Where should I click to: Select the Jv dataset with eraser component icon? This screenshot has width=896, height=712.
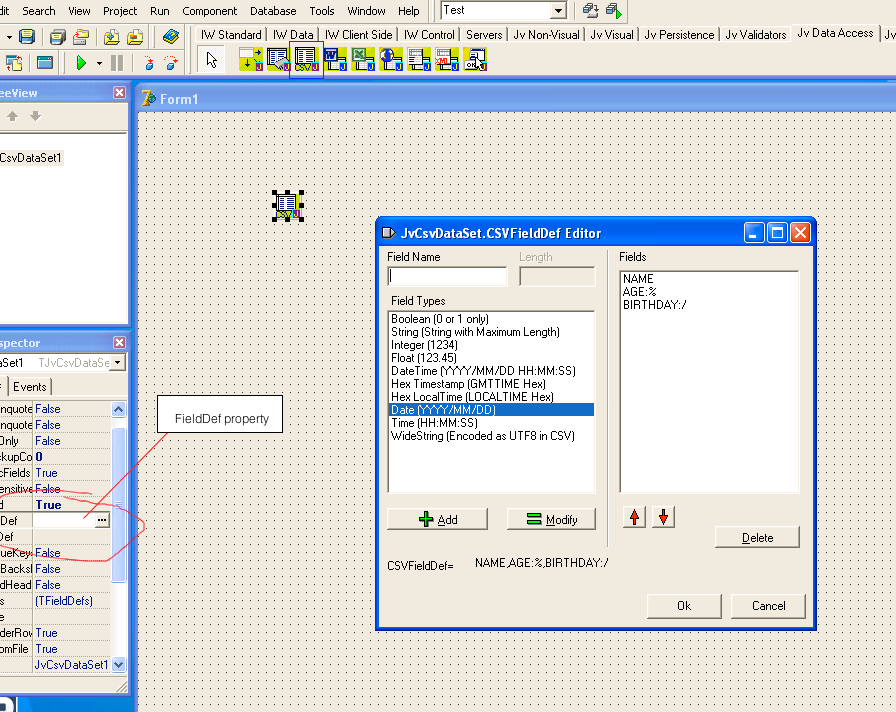tap(278, 59)
